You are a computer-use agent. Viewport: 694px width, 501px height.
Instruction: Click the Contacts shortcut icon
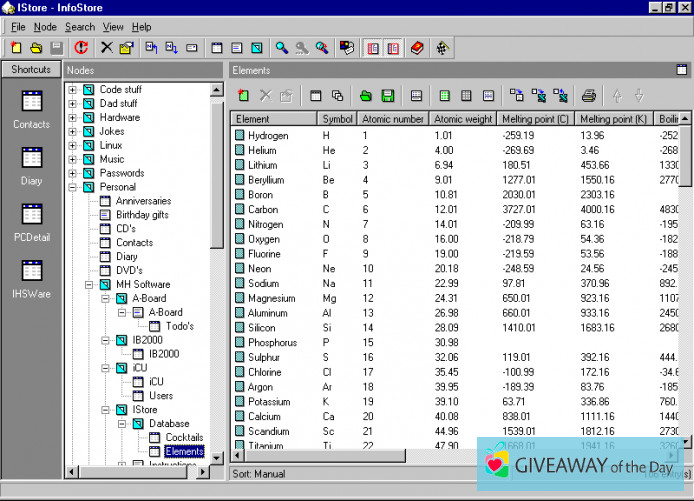point(31,101)
